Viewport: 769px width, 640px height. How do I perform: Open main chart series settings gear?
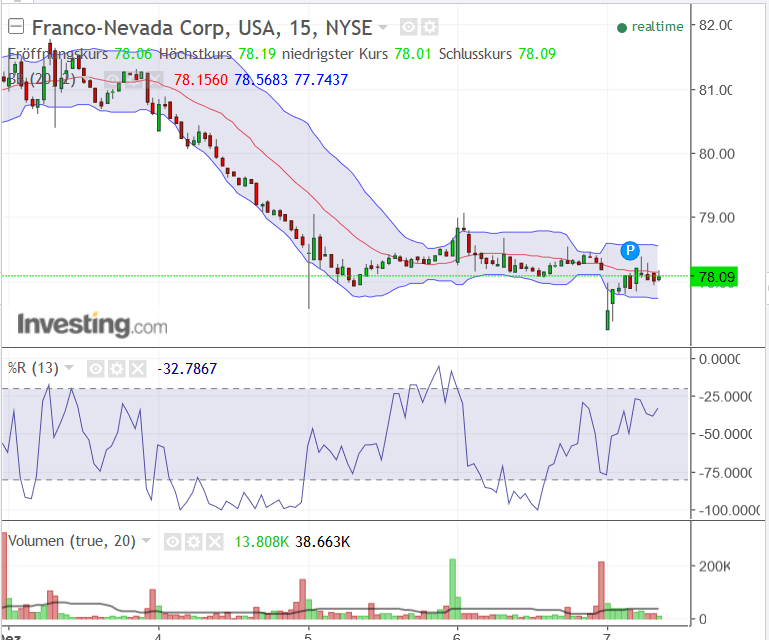tap(429, 27)
